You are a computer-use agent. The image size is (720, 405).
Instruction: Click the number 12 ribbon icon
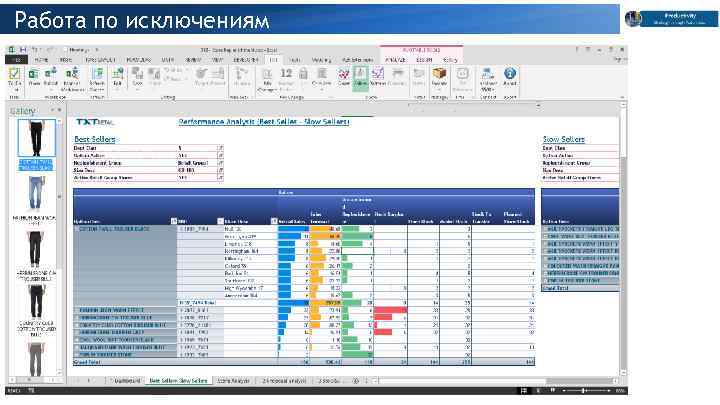286,73
